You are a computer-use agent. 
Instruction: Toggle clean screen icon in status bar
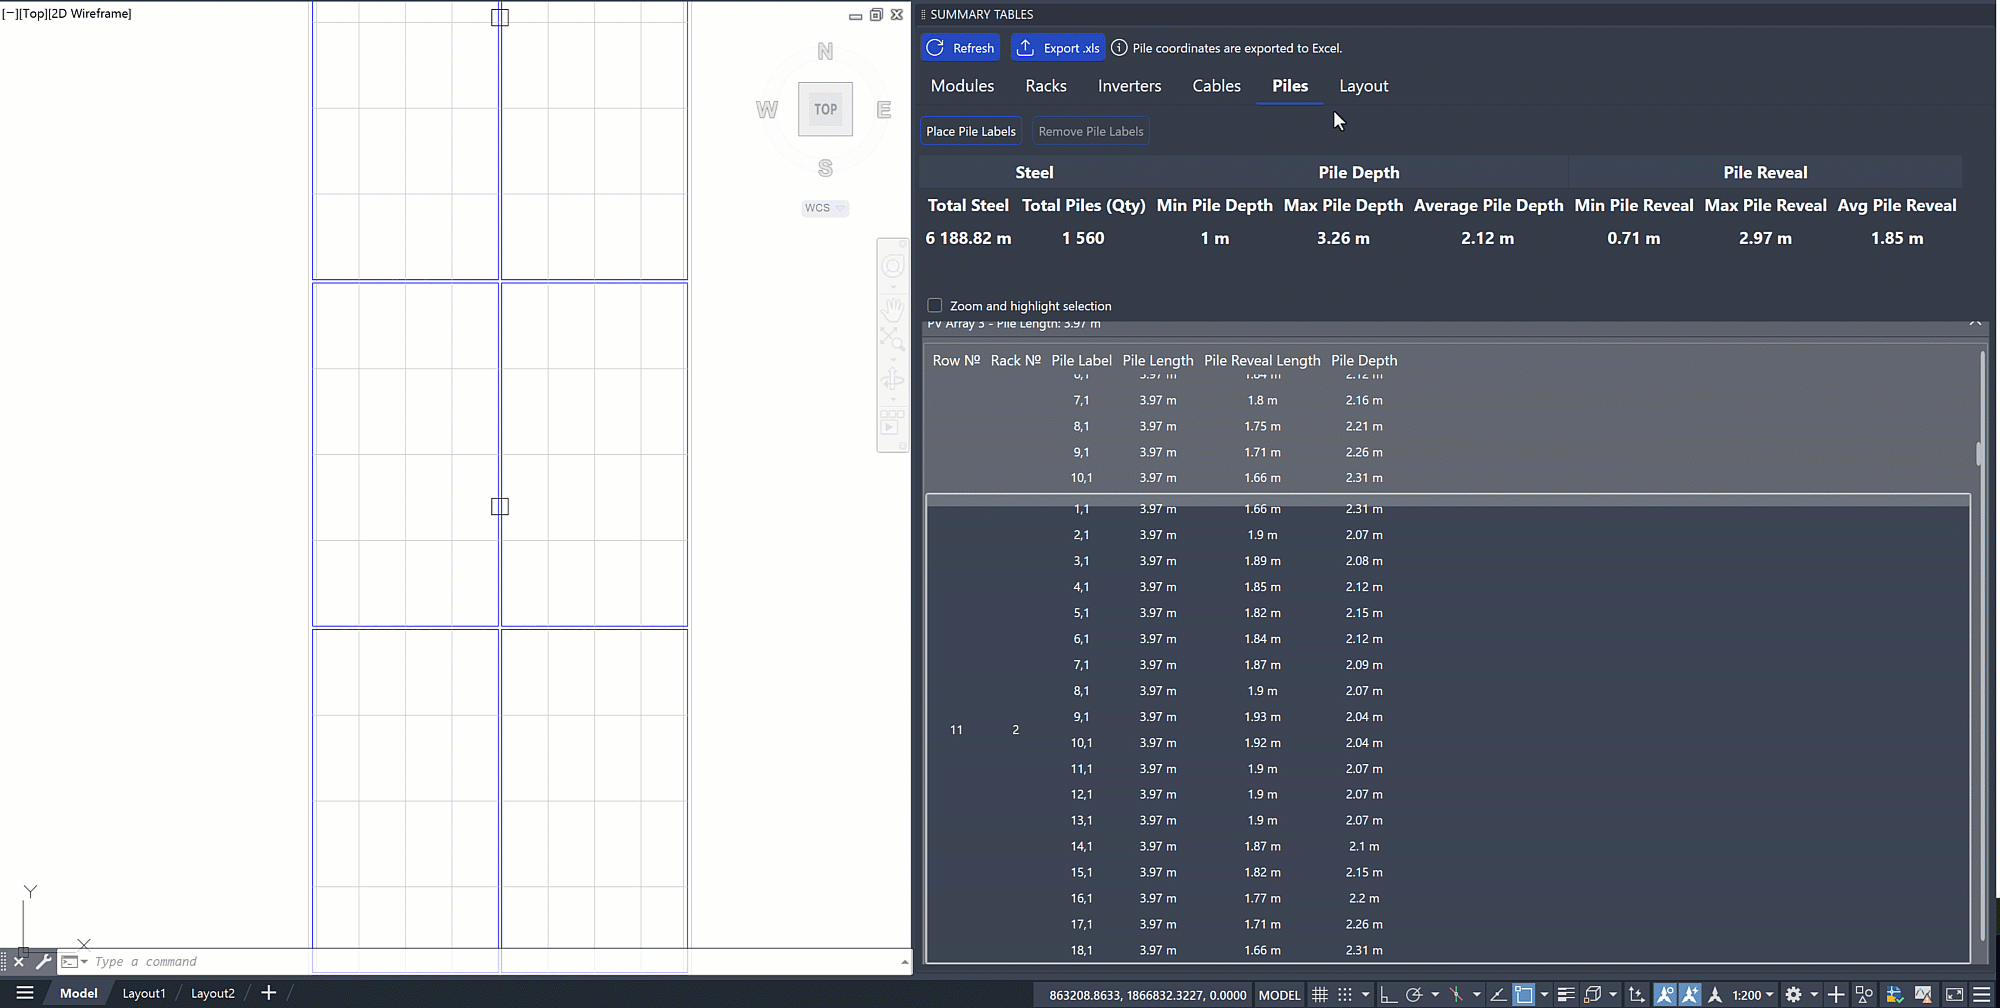[x=1954, y=994]
